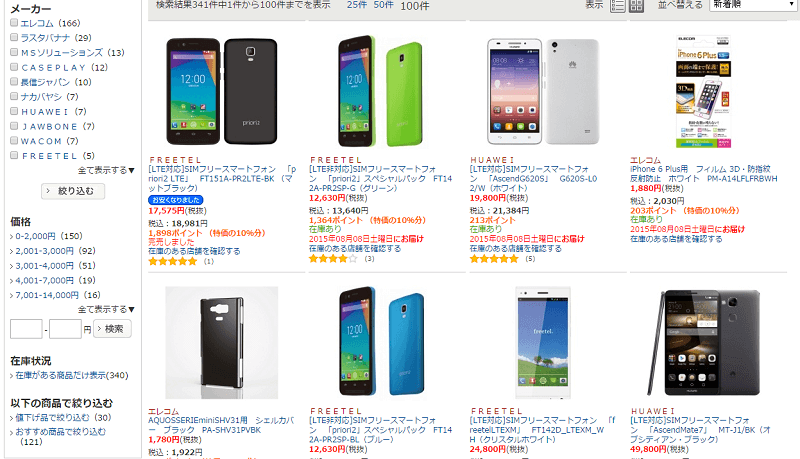Check the エレコム (166) maker checkbox
The image size is (800, 459).
click(x=14, y=22)
